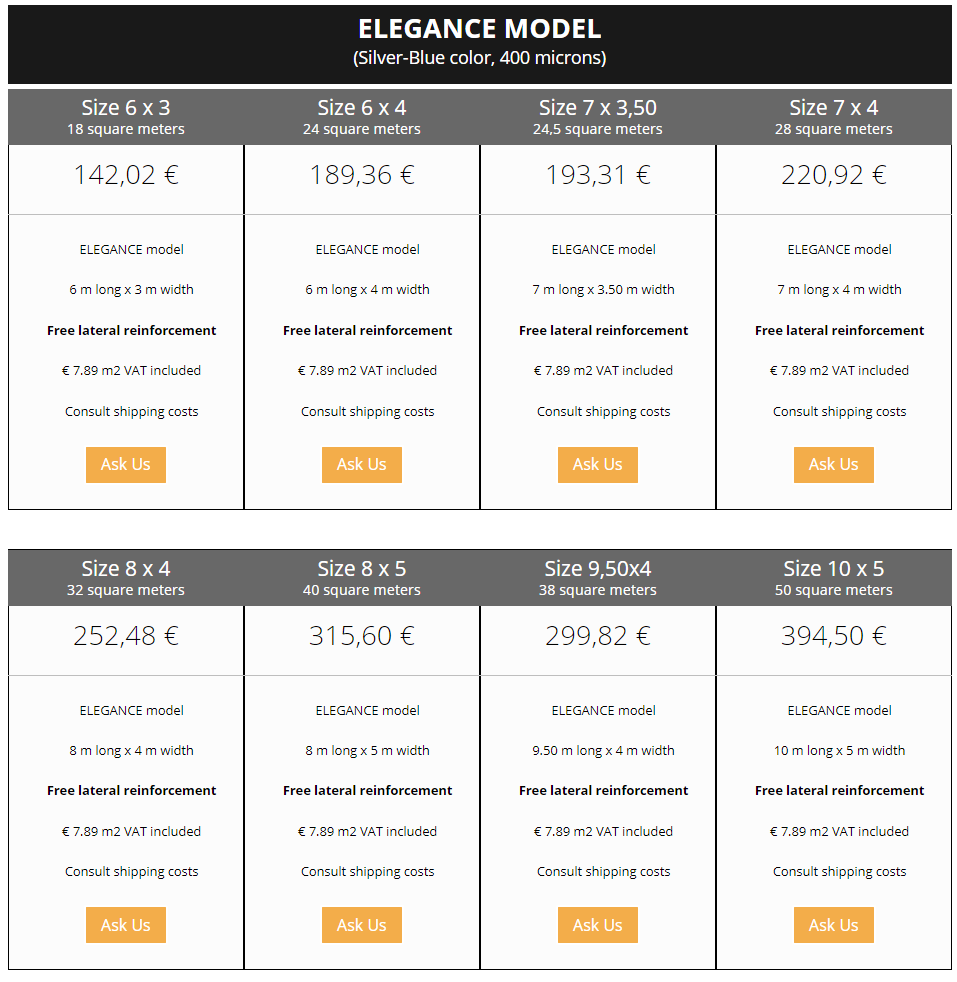Select the 299,82 € price cell

[598, 636]
